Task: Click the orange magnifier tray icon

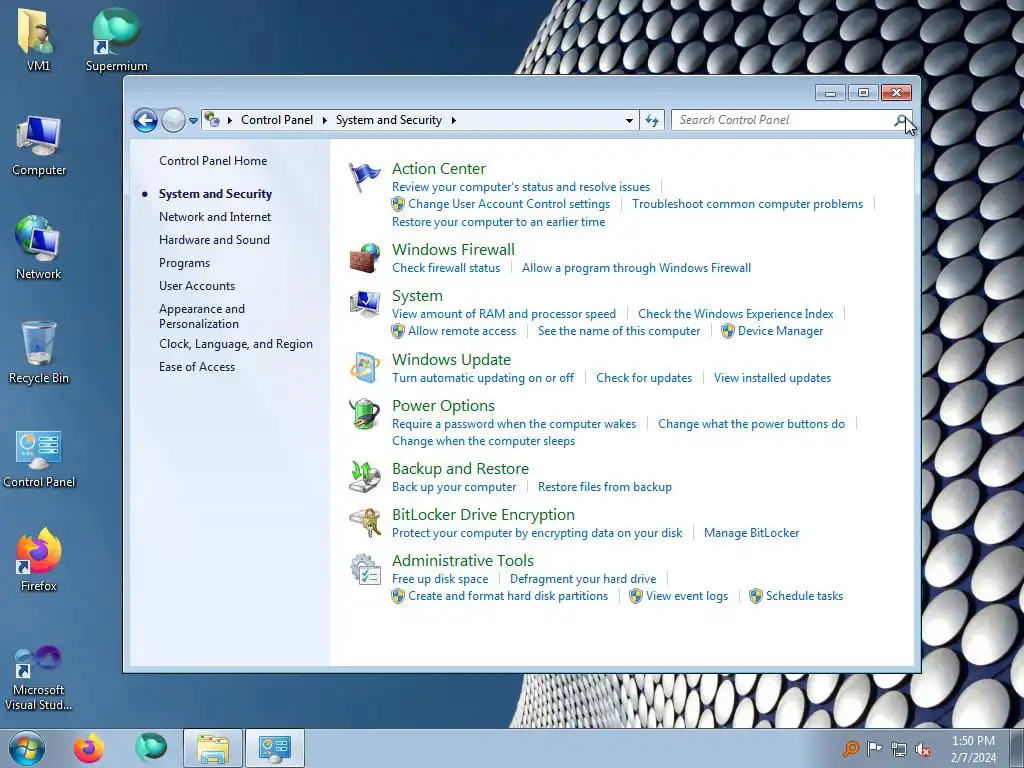Action: pyautogui.click(x=850, y=749)
